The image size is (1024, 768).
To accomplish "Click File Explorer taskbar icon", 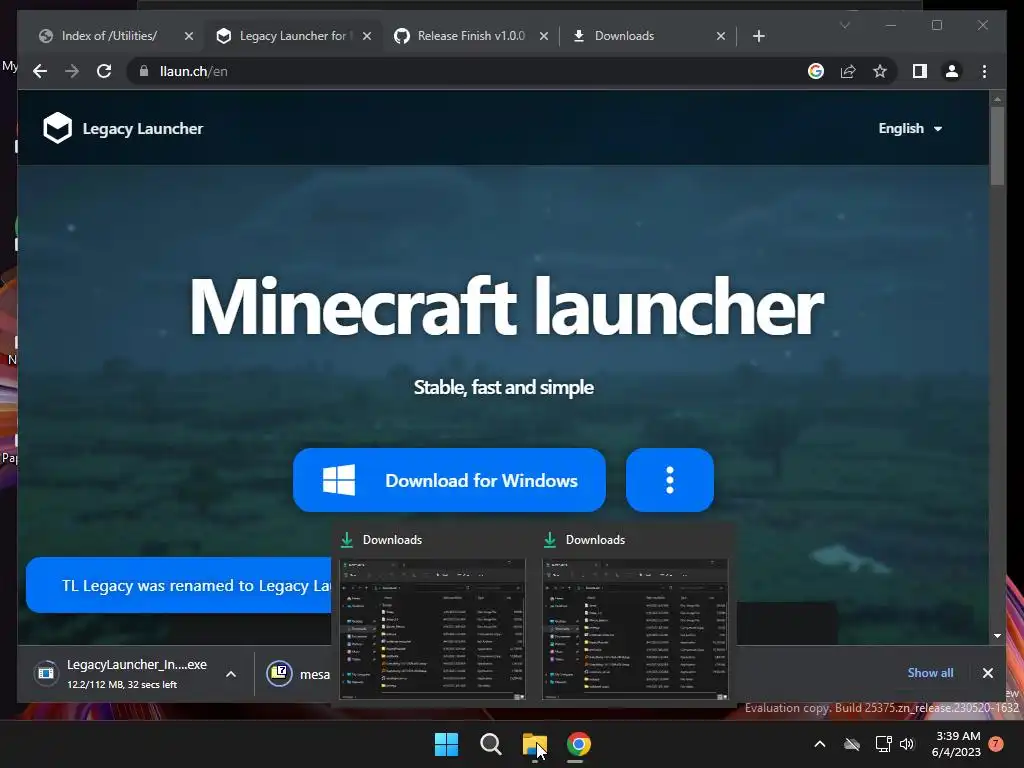I will 534,744.
